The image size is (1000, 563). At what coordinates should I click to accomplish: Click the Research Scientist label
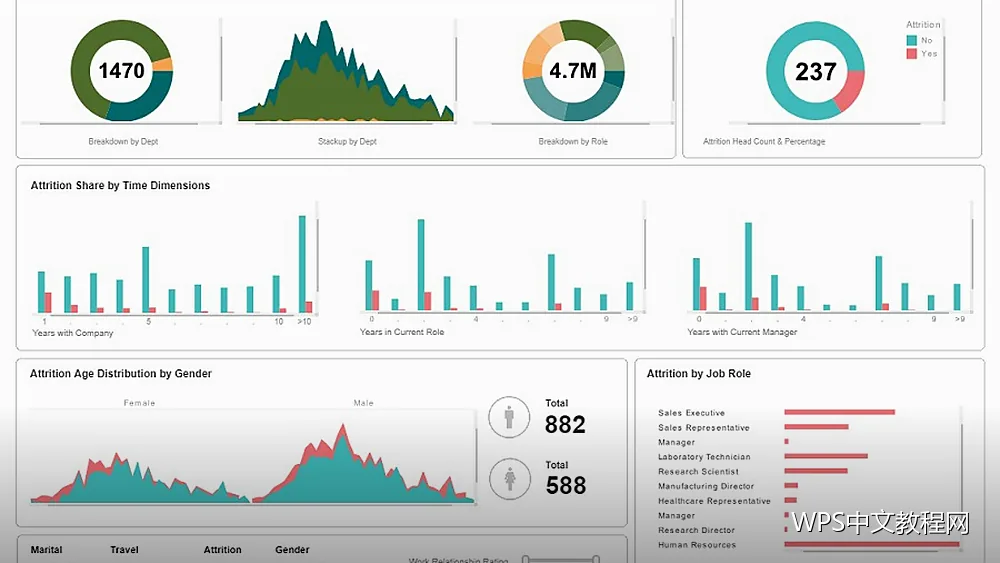698,472
